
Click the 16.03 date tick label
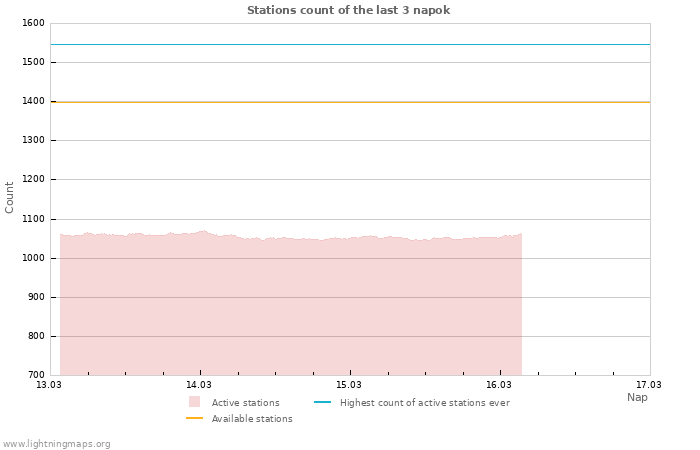[x=499, y=384]
